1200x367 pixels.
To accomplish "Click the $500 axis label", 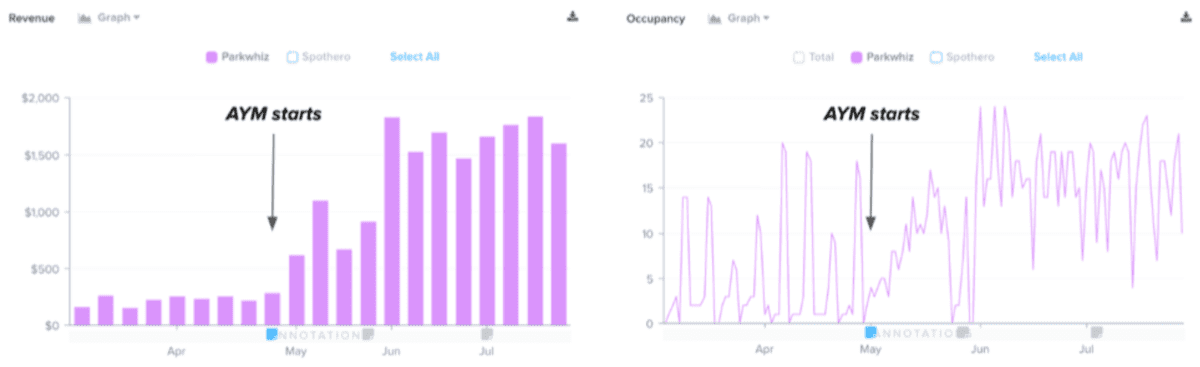I will click(x=44, y=269).
